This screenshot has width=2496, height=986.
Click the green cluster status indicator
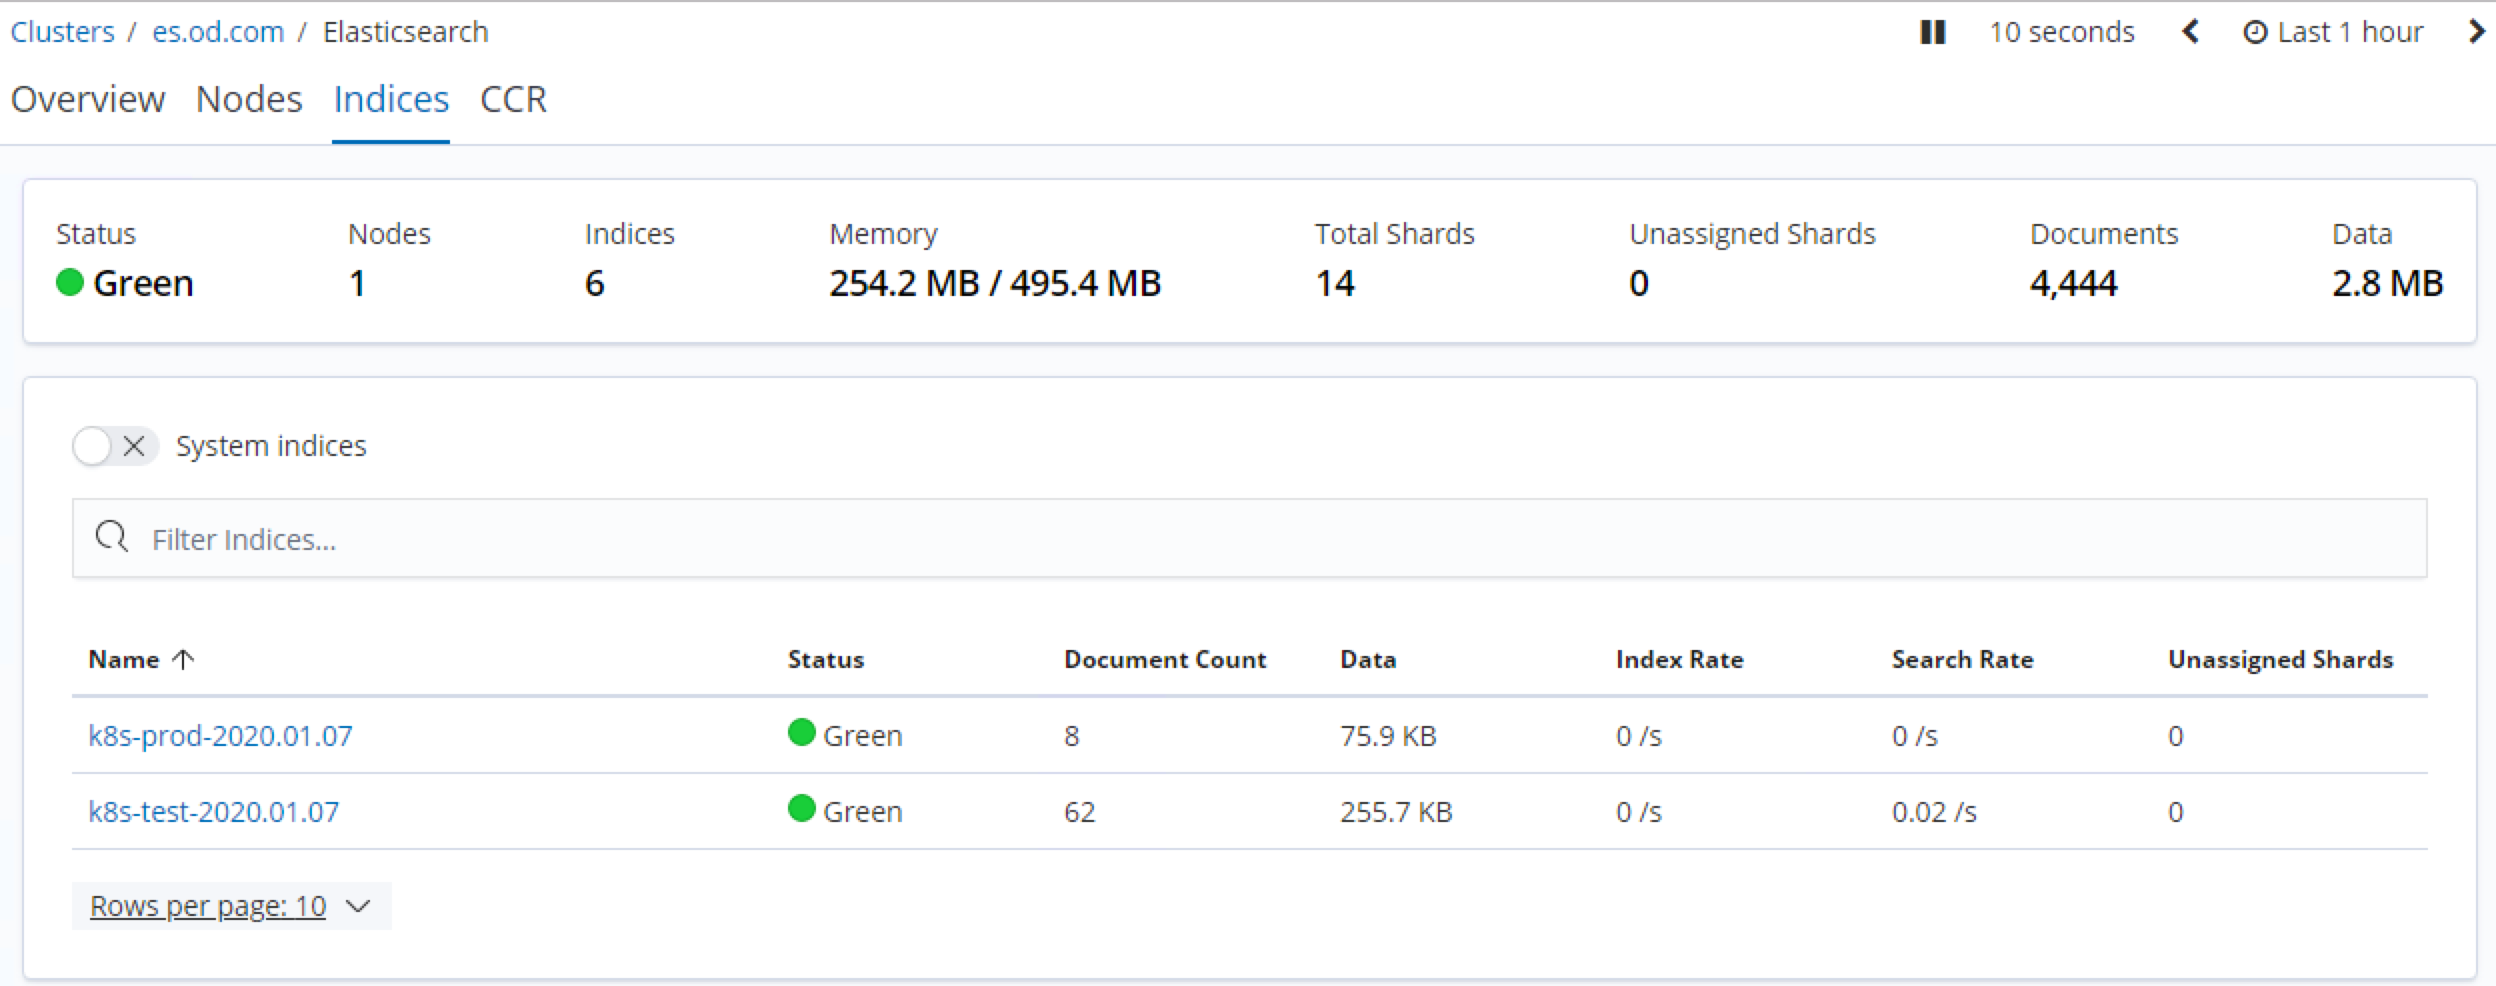tap(70, 282)
